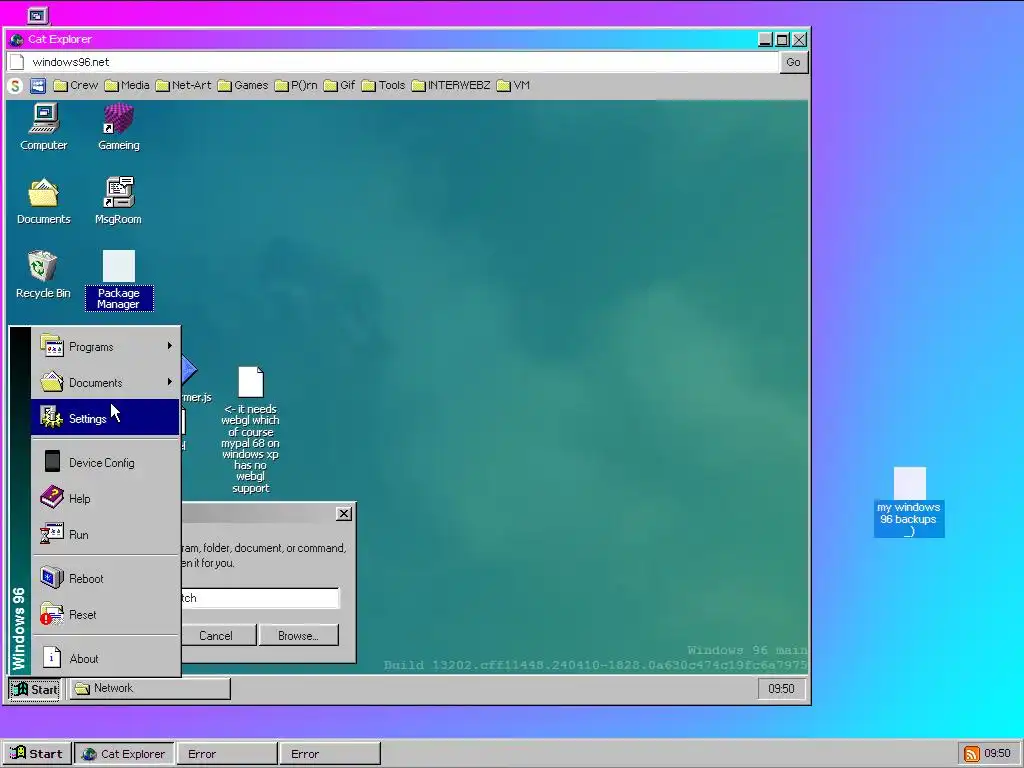The height and width of the screenshot is (768, 1024).
Task: Click the small window icon at top-left desktop
Action: (38, 15)
